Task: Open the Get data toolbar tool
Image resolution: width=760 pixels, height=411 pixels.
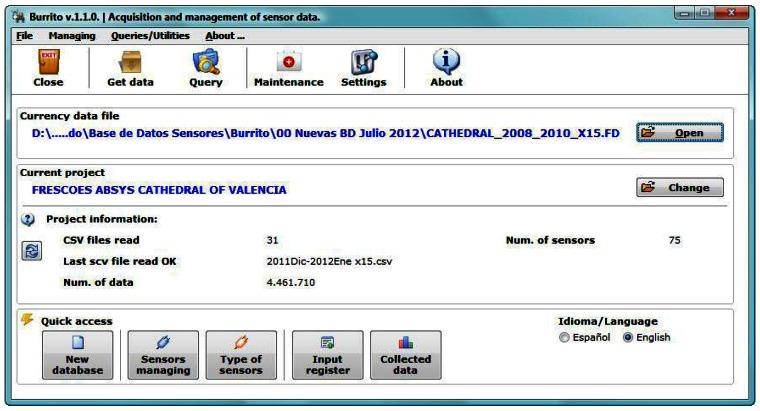Action: 130,69
